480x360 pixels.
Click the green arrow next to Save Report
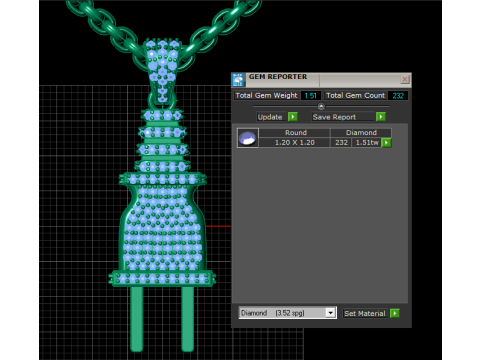click(x=381, y=117)
